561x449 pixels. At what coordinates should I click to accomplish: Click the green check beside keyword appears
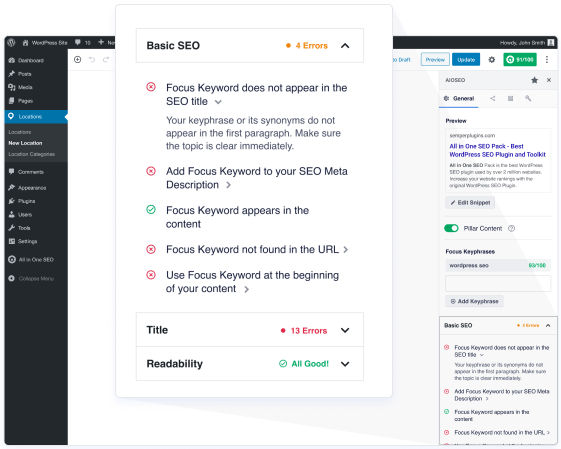tap(151, 209)
